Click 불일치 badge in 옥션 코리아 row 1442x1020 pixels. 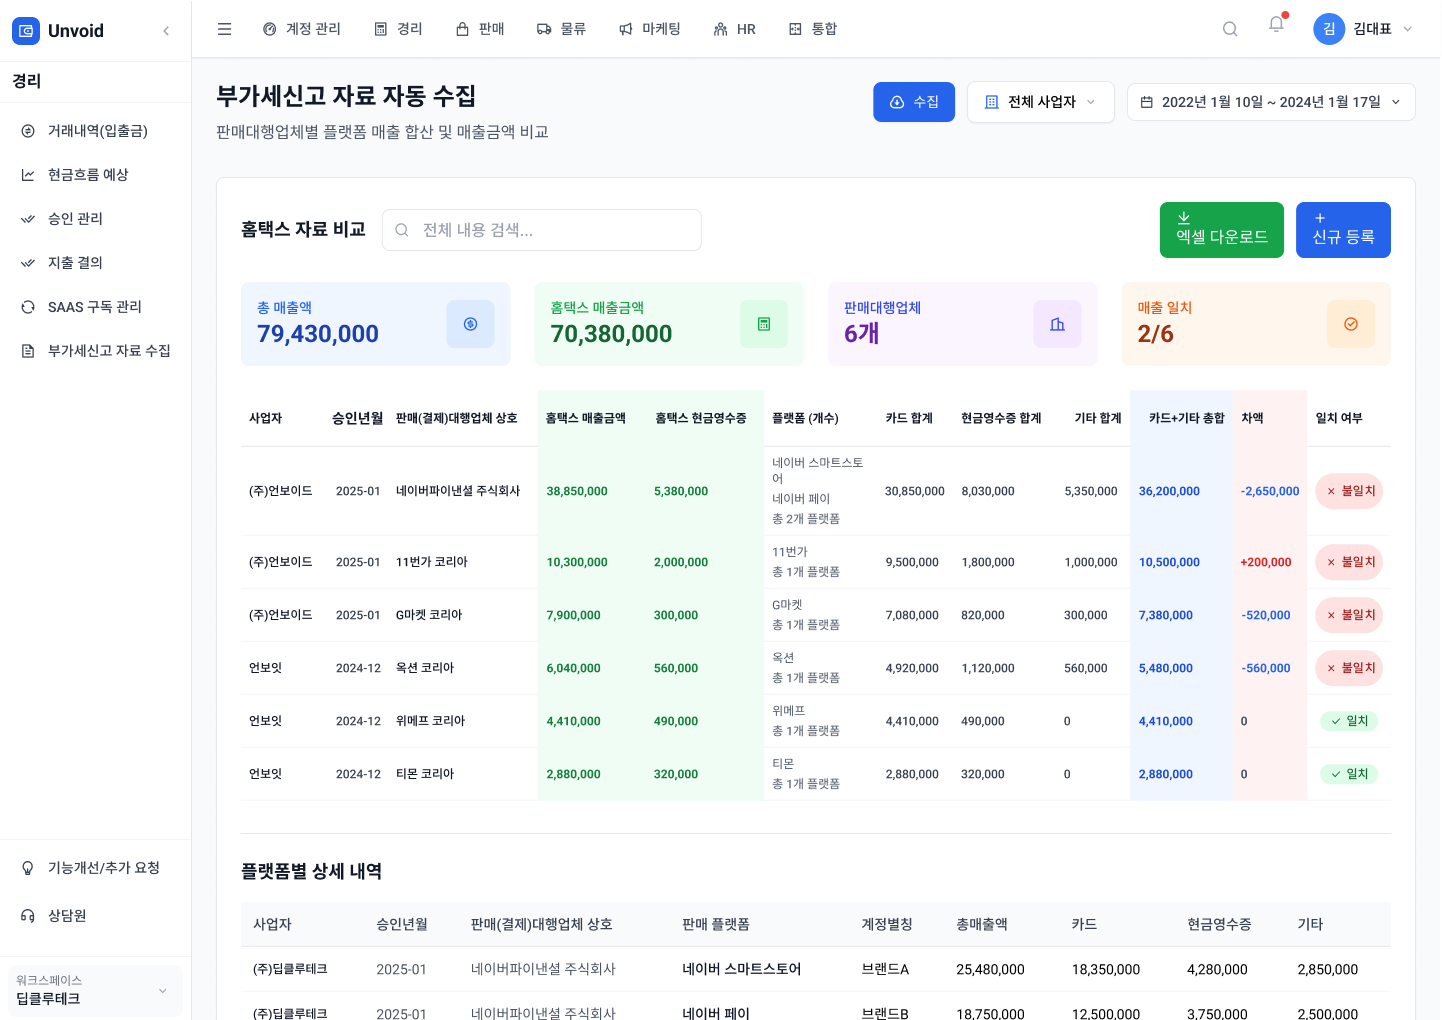1349,668
